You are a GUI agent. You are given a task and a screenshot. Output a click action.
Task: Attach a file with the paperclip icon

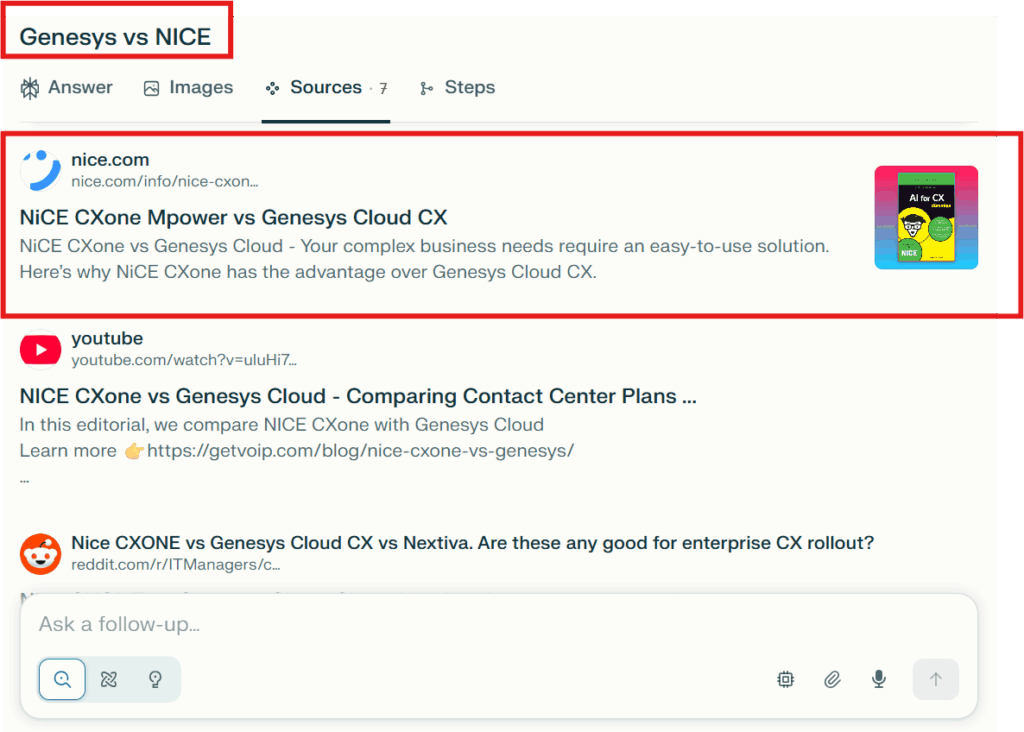pyautogui.click(x=832, y=680)
